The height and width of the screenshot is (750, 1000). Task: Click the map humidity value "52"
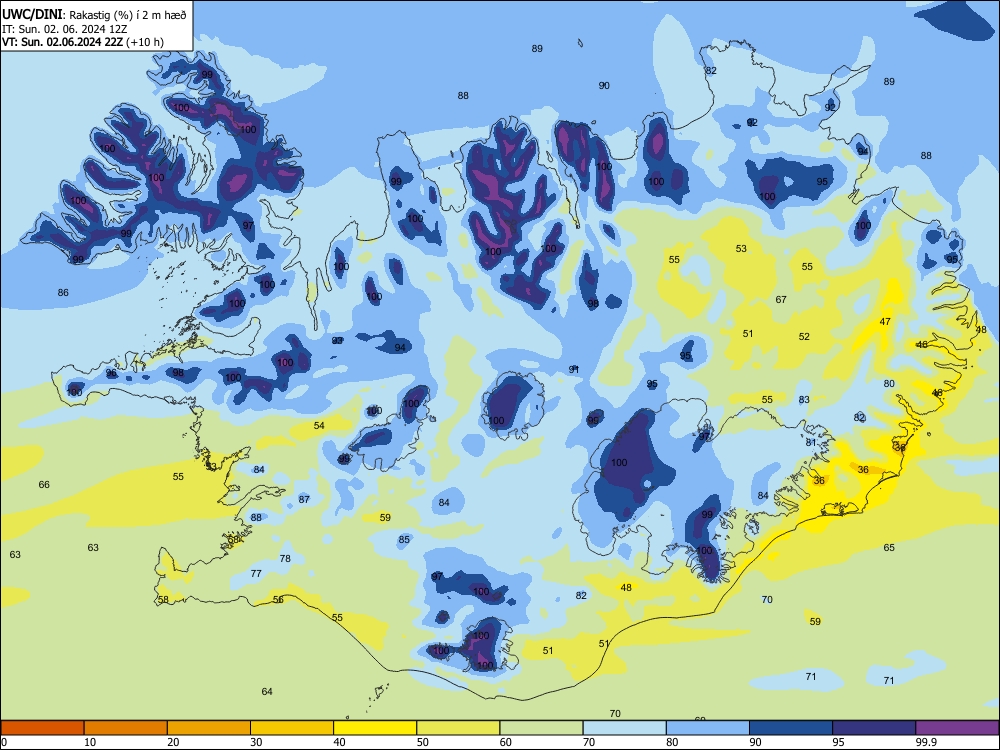pos(804,337)
